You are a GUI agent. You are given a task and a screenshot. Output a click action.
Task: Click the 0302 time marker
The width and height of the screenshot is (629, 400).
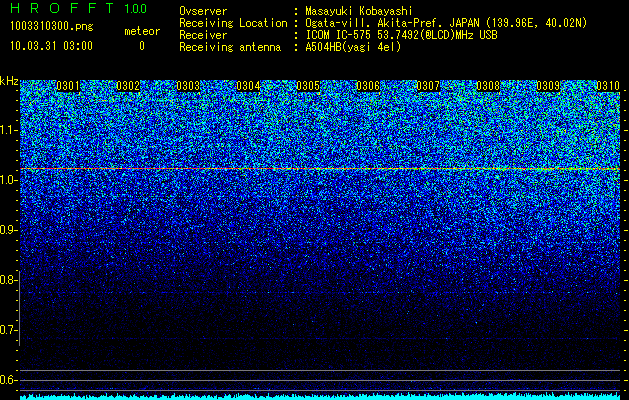(128, 86)
